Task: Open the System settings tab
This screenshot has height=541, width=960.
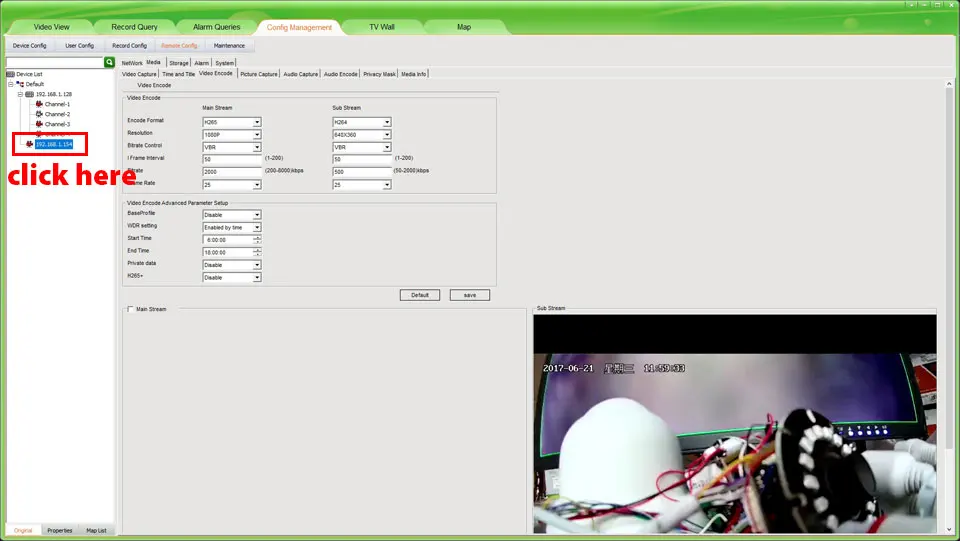Action: pyautogui.click(x=224, y=63)
